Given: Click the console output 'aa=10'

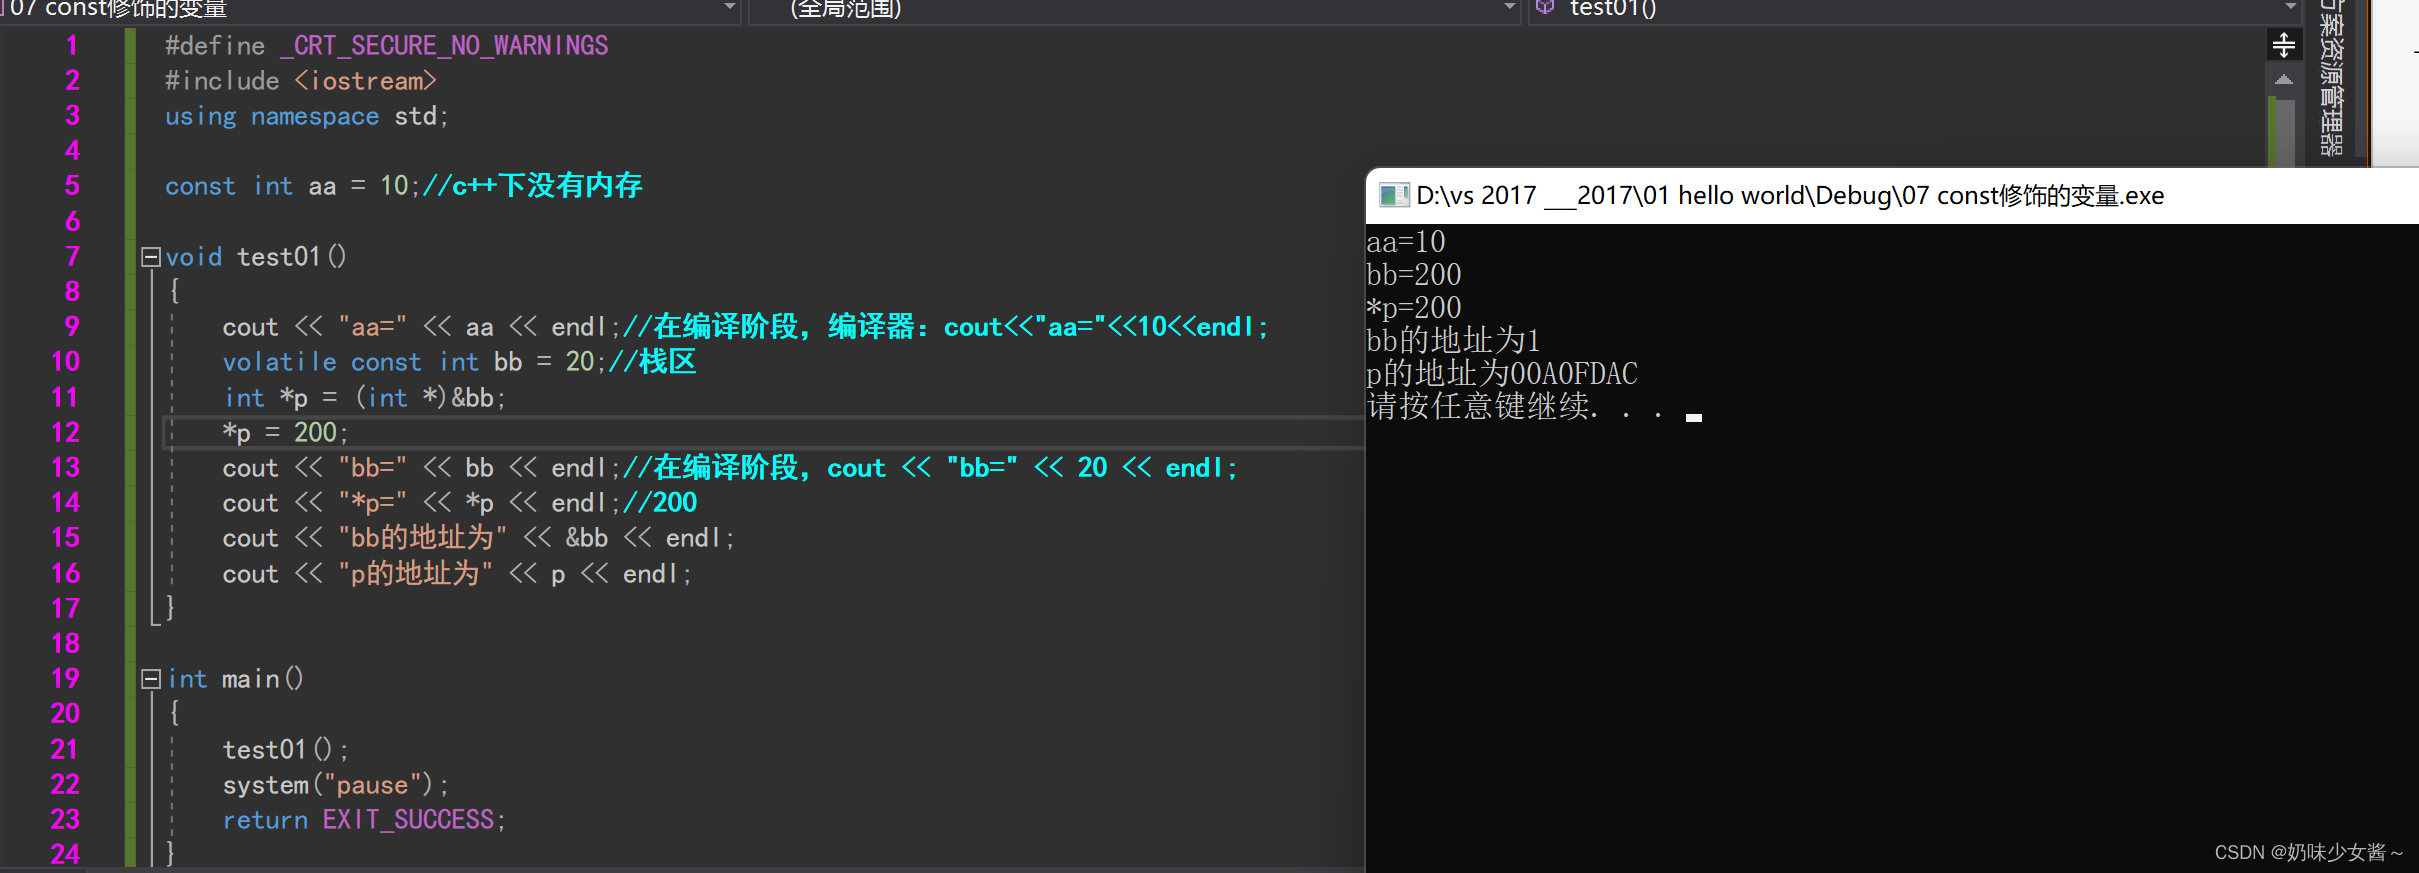Looking at the screenshot, I should [1406, 242].
